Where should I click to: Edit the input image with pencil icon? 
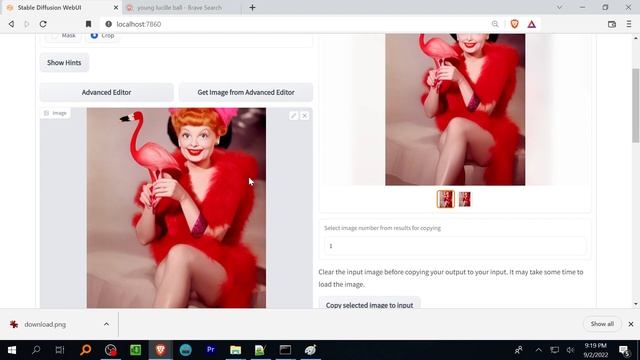pyautogui.click(x=293, y=116)
